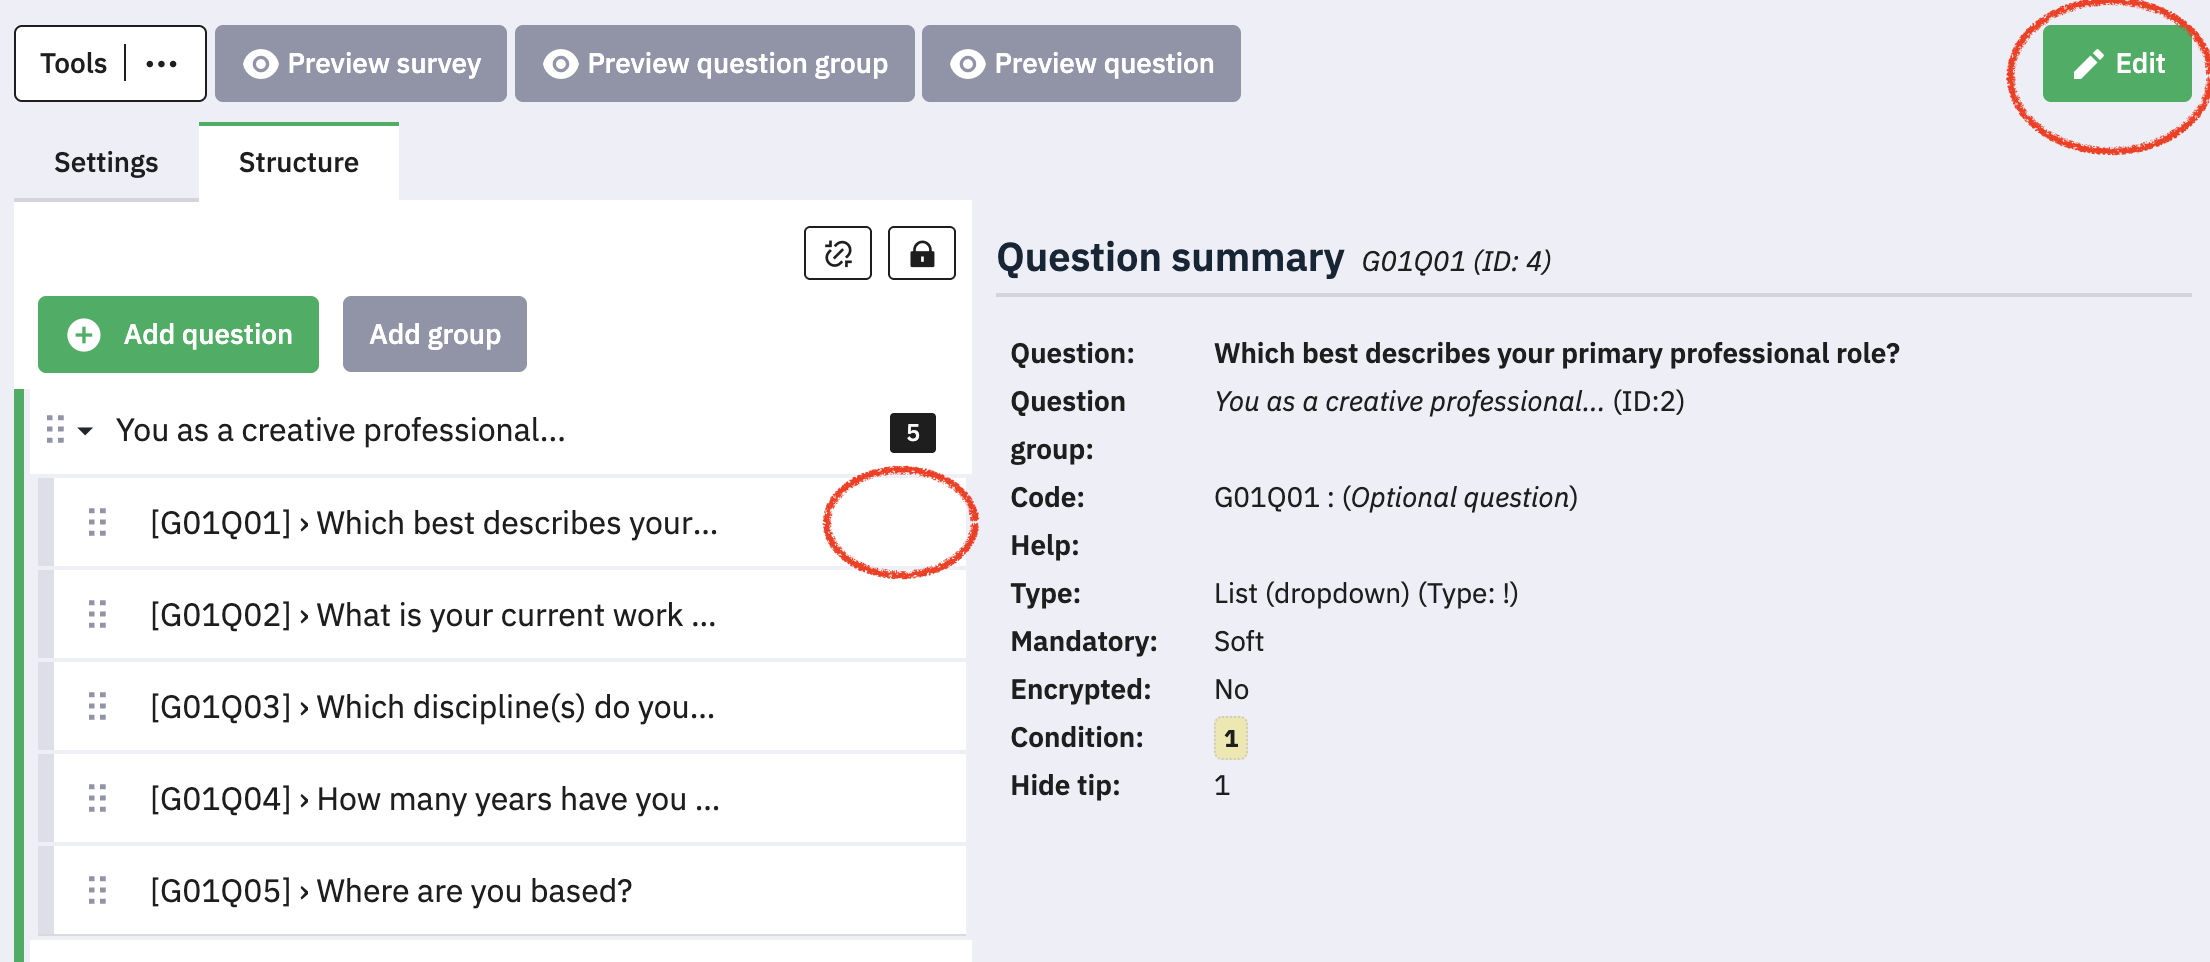Click drag handle of the G01Q02 question

97,615
